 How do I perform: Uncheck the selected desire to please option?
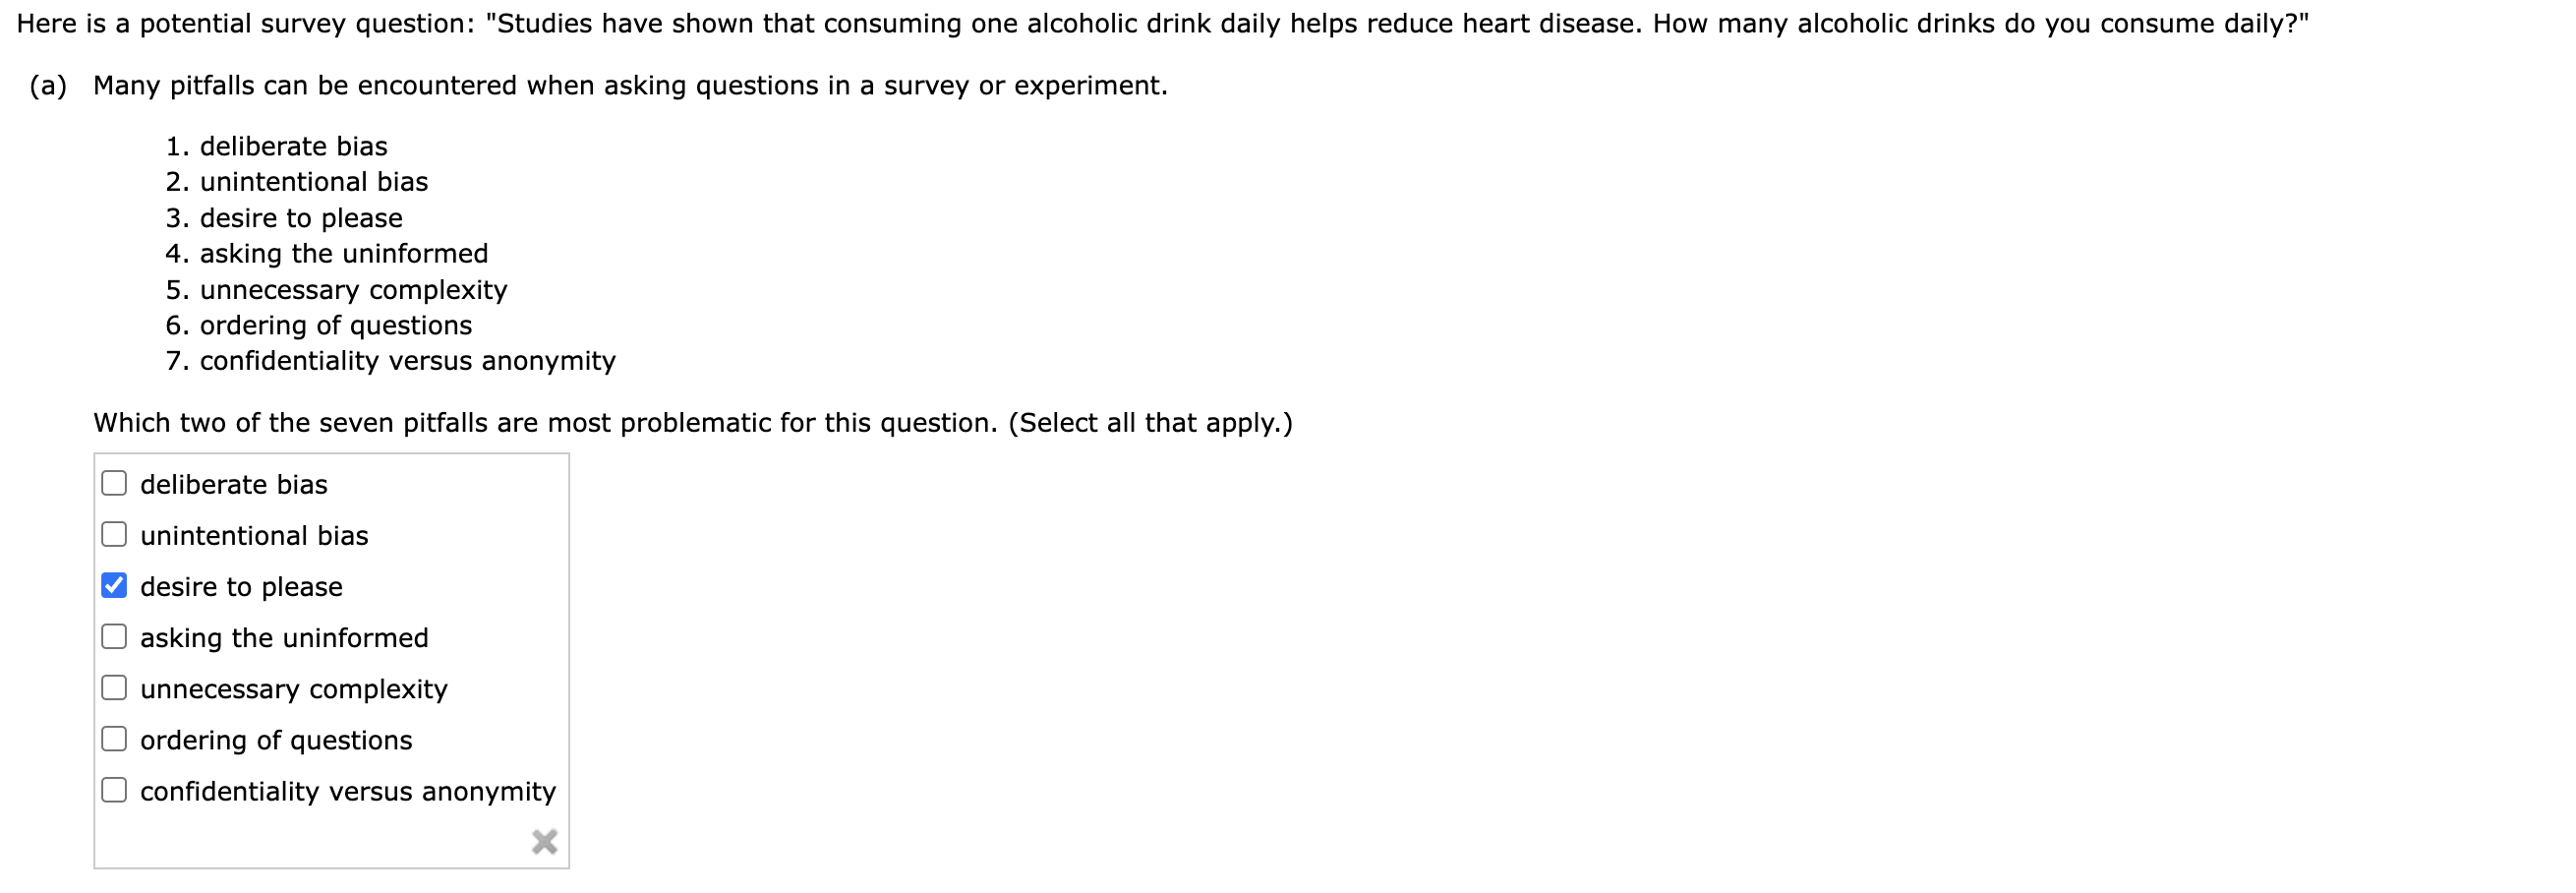tap(113, 585)
